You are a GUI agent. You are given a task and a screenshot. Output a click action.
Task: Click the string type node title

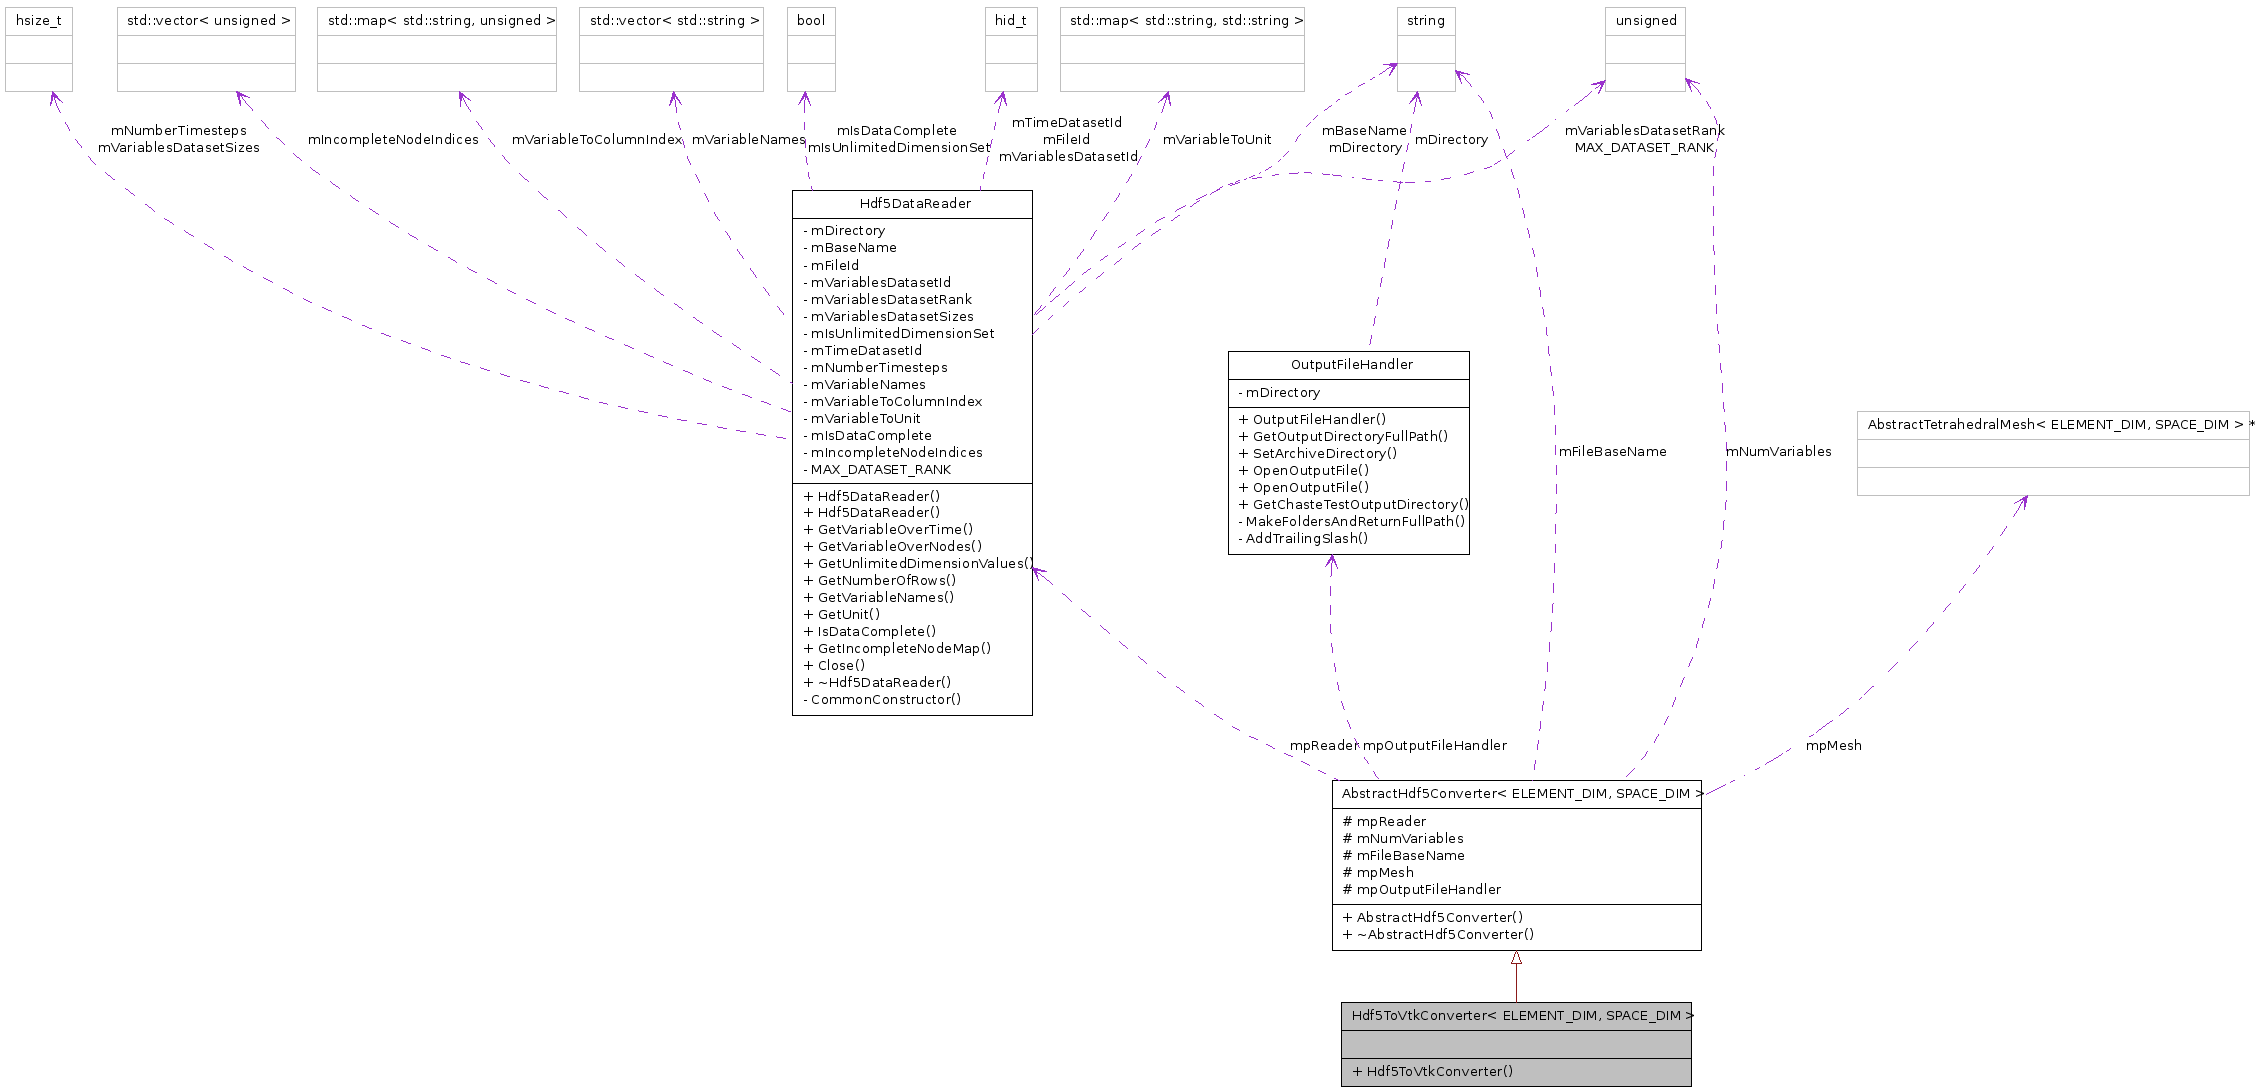(x=1426, y=21)
